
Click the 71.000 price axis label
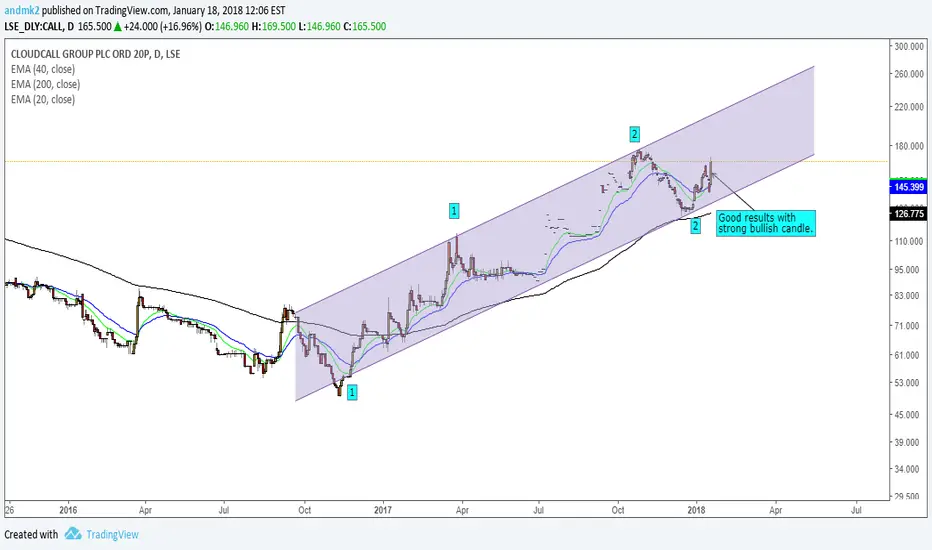908,326
